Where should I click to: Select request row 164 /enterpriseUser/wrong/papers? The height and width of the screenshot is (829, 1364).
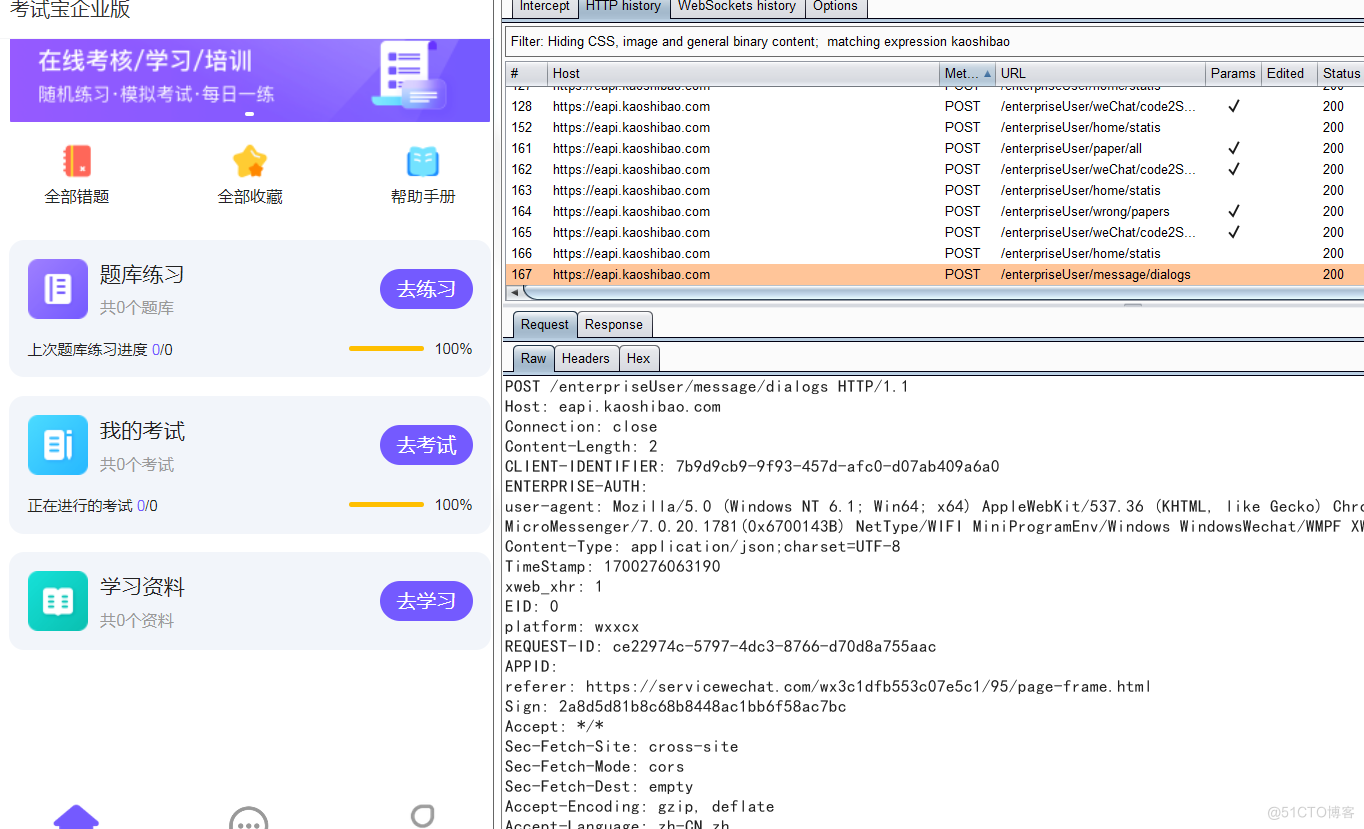pyautogui.click(x=934, y=211)
